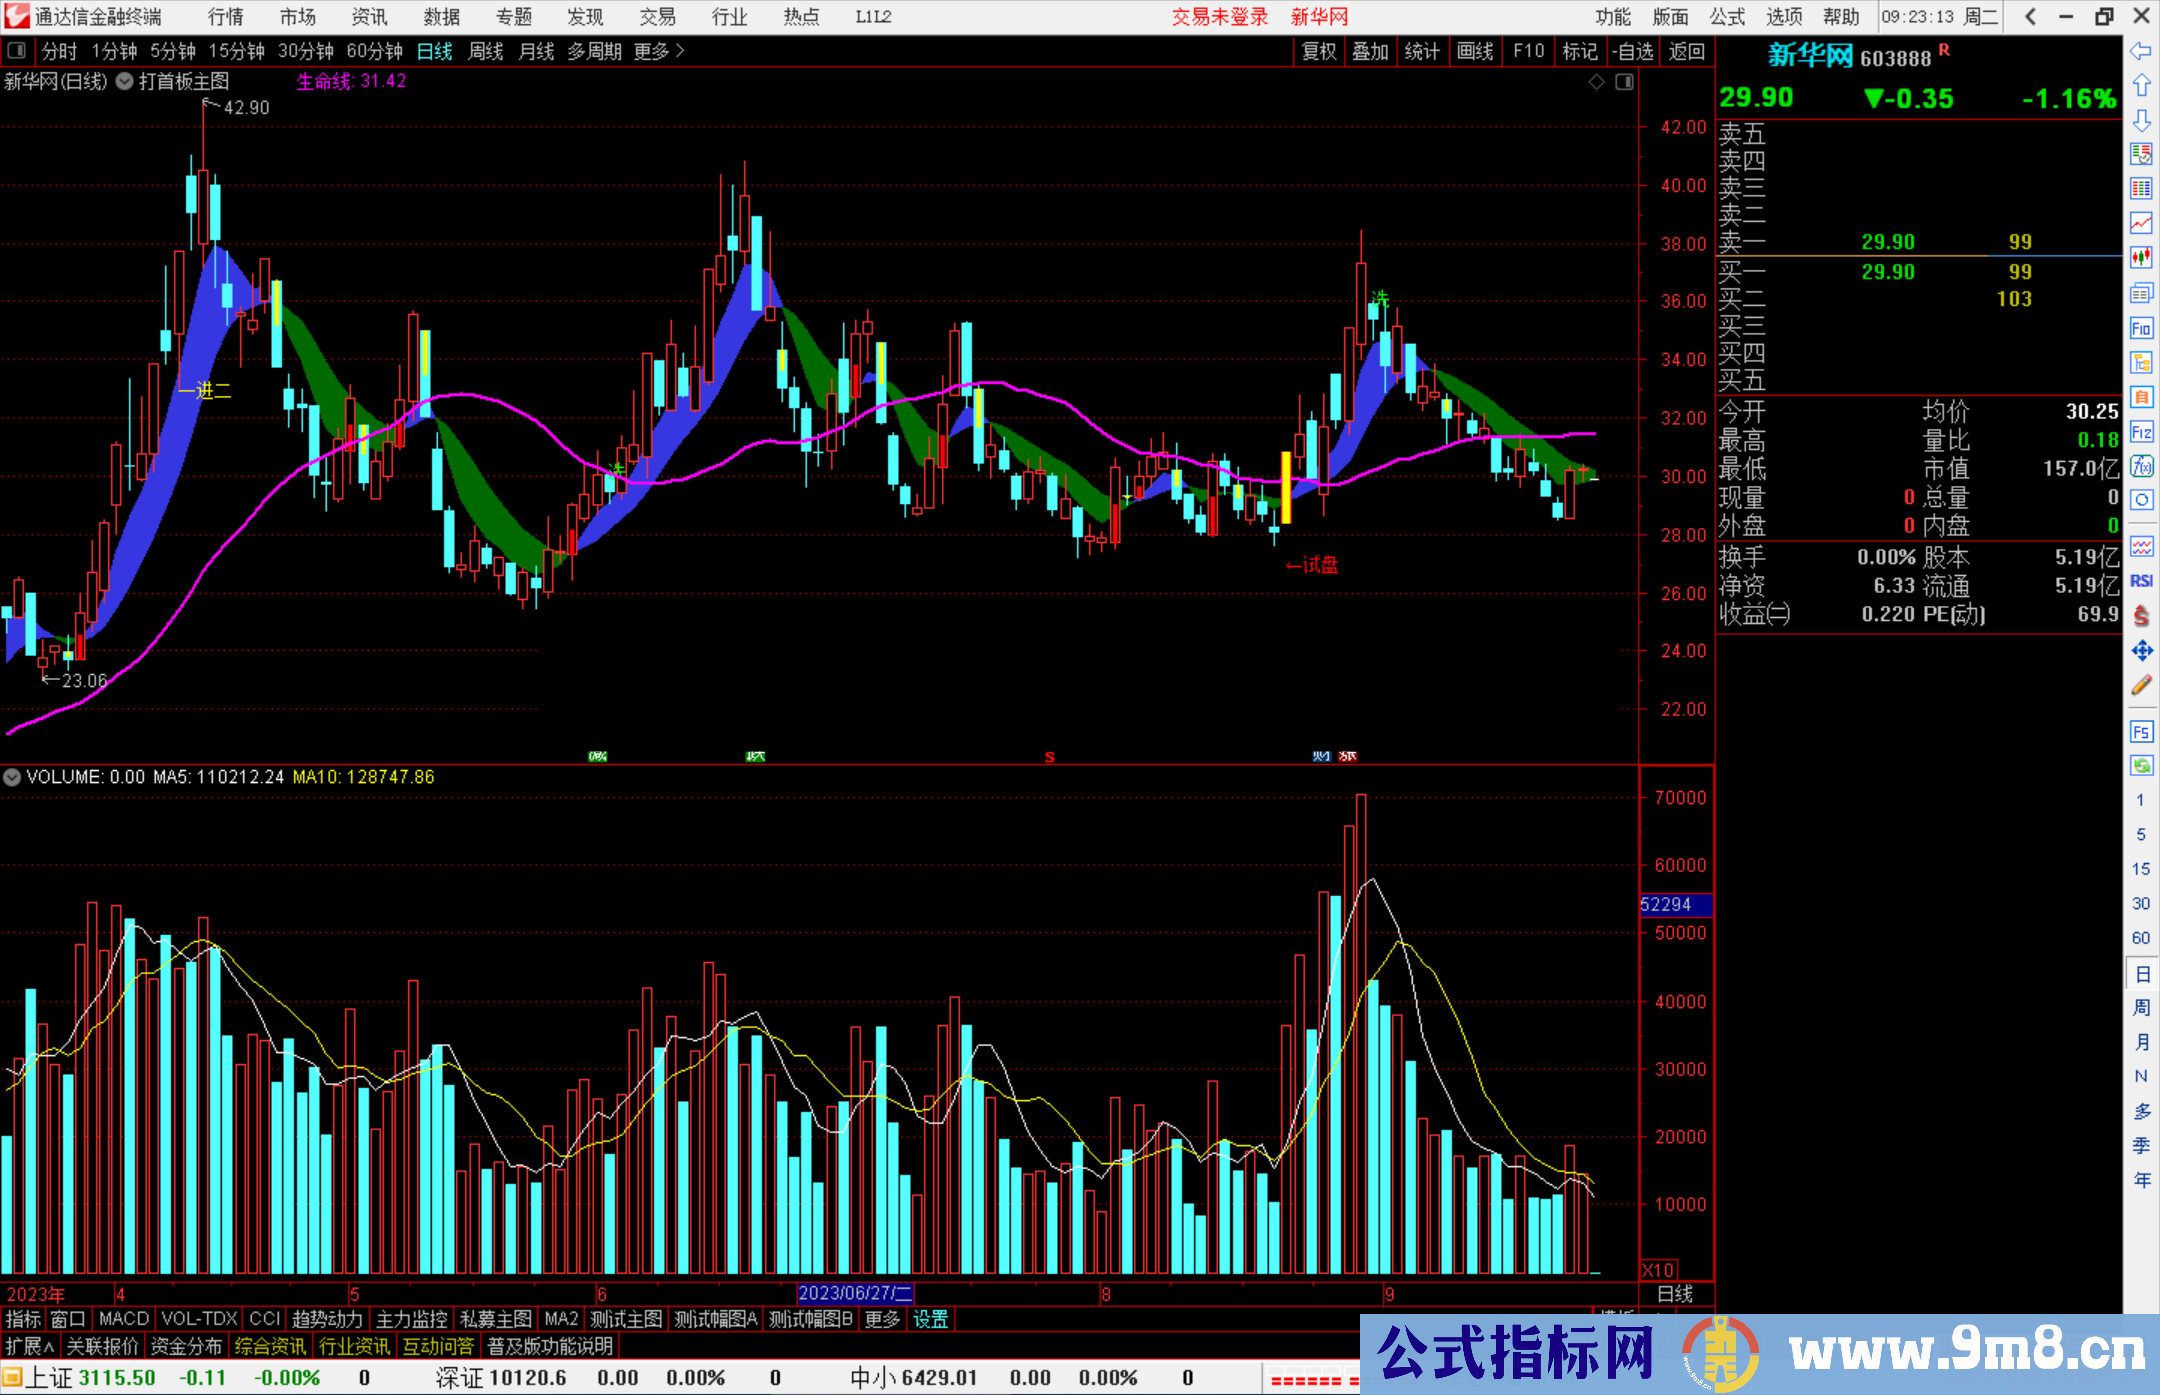Click the 复权 button
2160x1395 pixels.
coord(1319,51)
